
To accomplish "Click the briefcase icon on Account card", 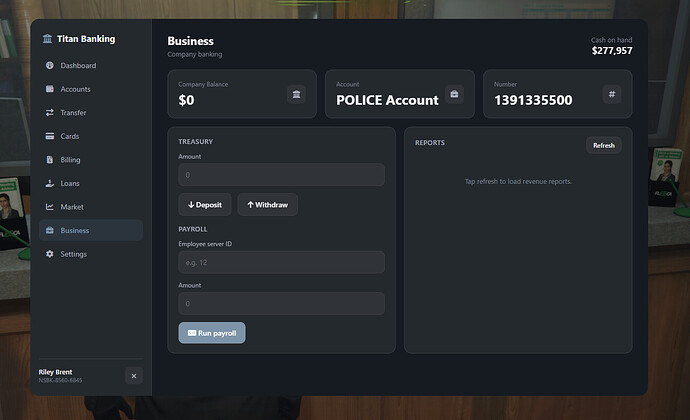I will pyautogui.click(x=454, y=94).
